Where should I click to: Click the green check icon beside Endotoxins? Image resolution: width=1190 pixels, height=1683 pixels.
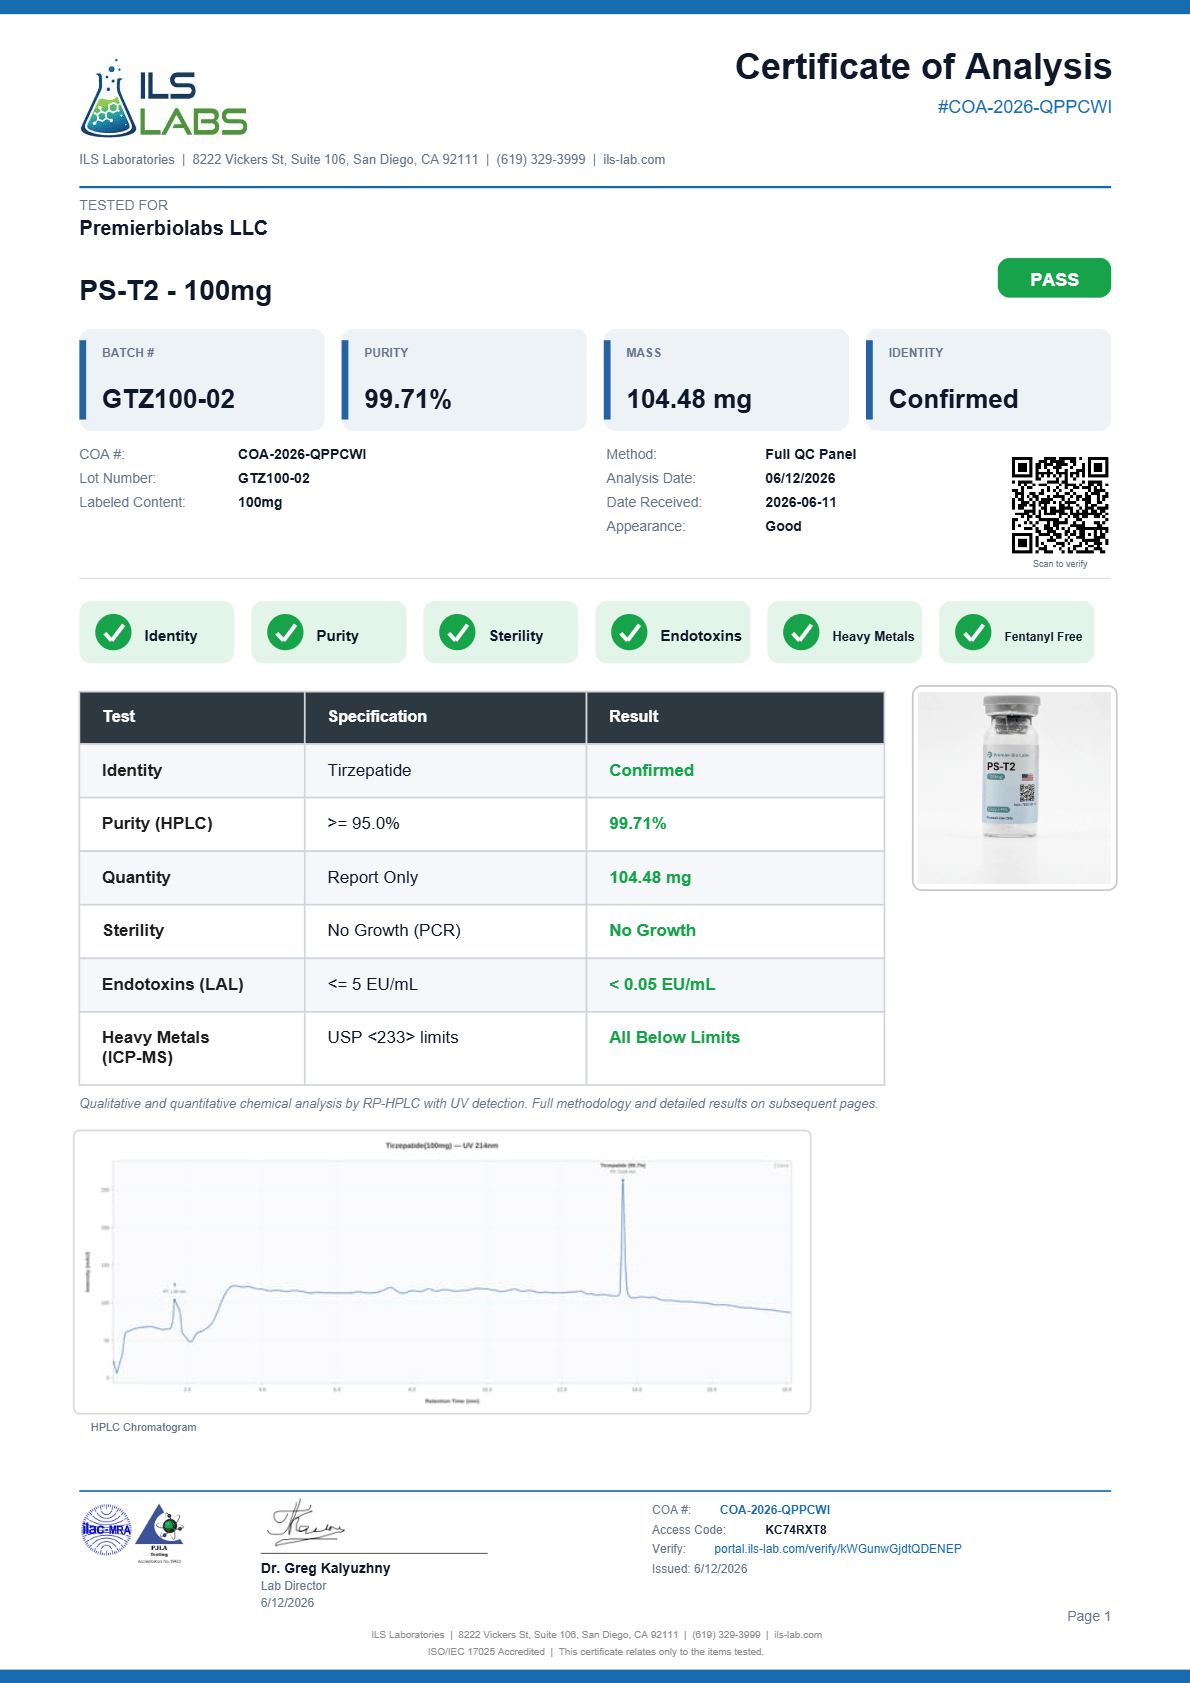coord(629,632)
